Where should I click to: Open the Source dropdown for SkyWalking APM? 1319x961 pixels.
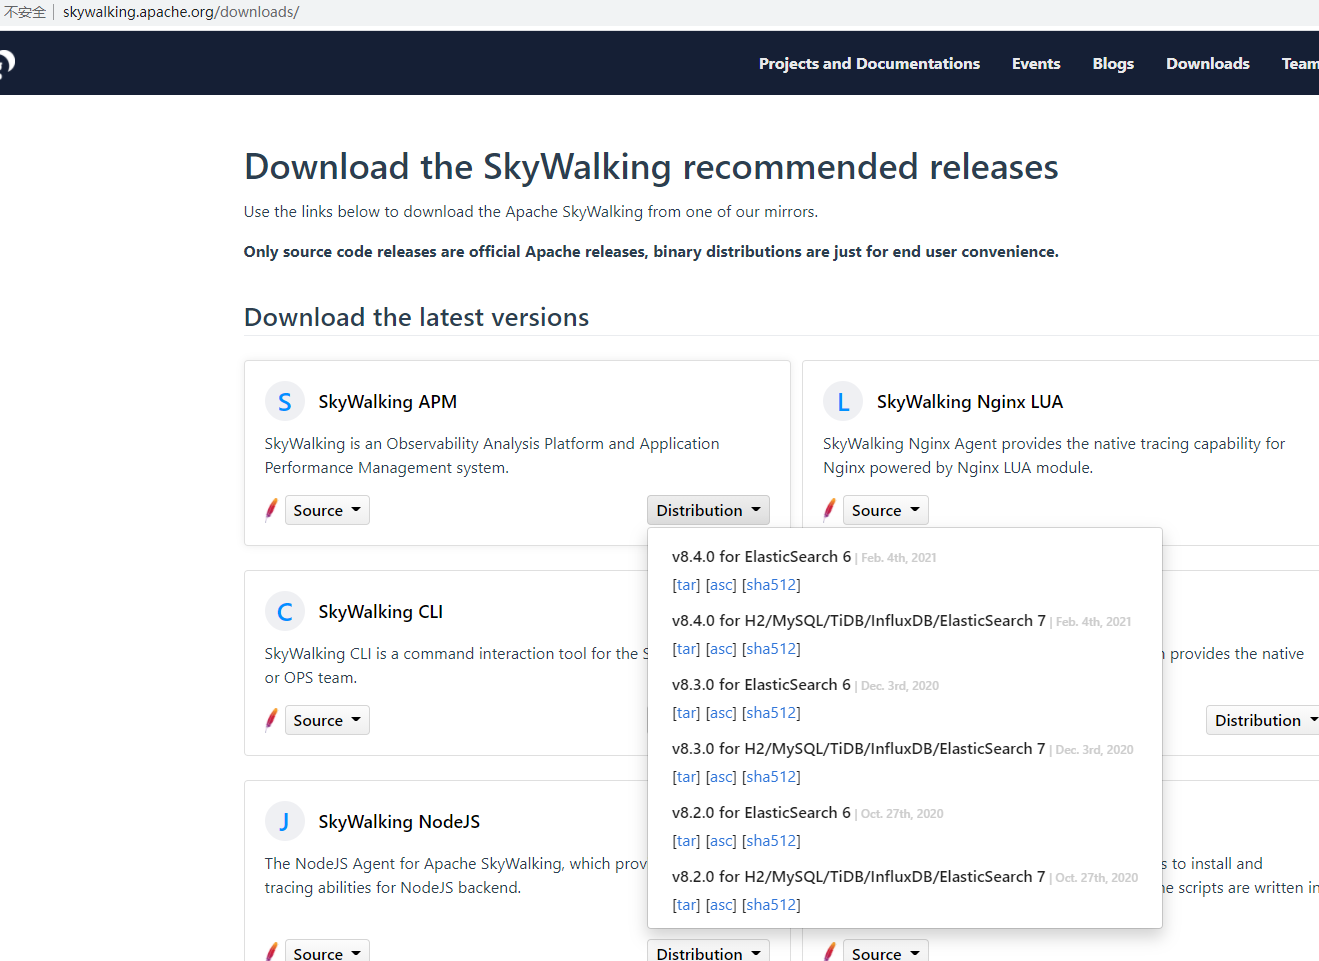(x=327, y=509)
